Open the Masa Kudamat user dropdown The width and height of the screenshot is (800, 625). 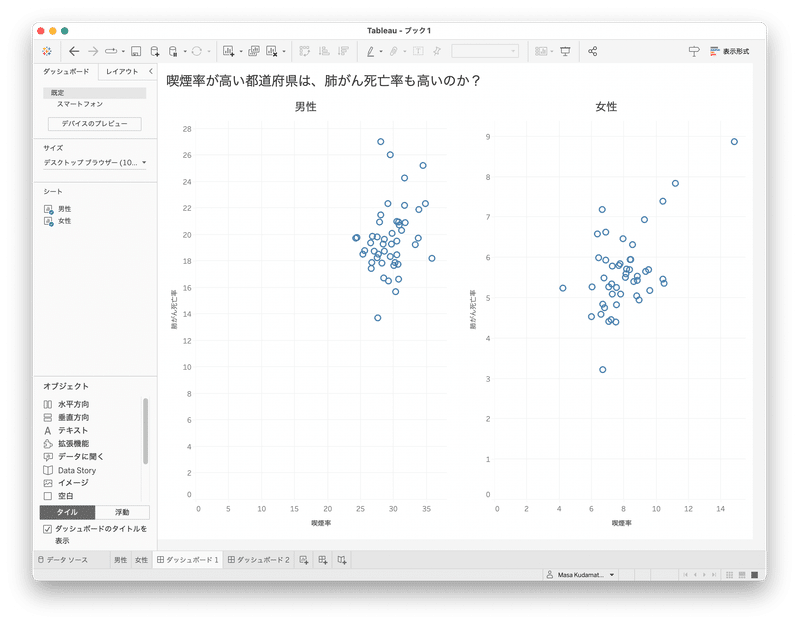580,575
